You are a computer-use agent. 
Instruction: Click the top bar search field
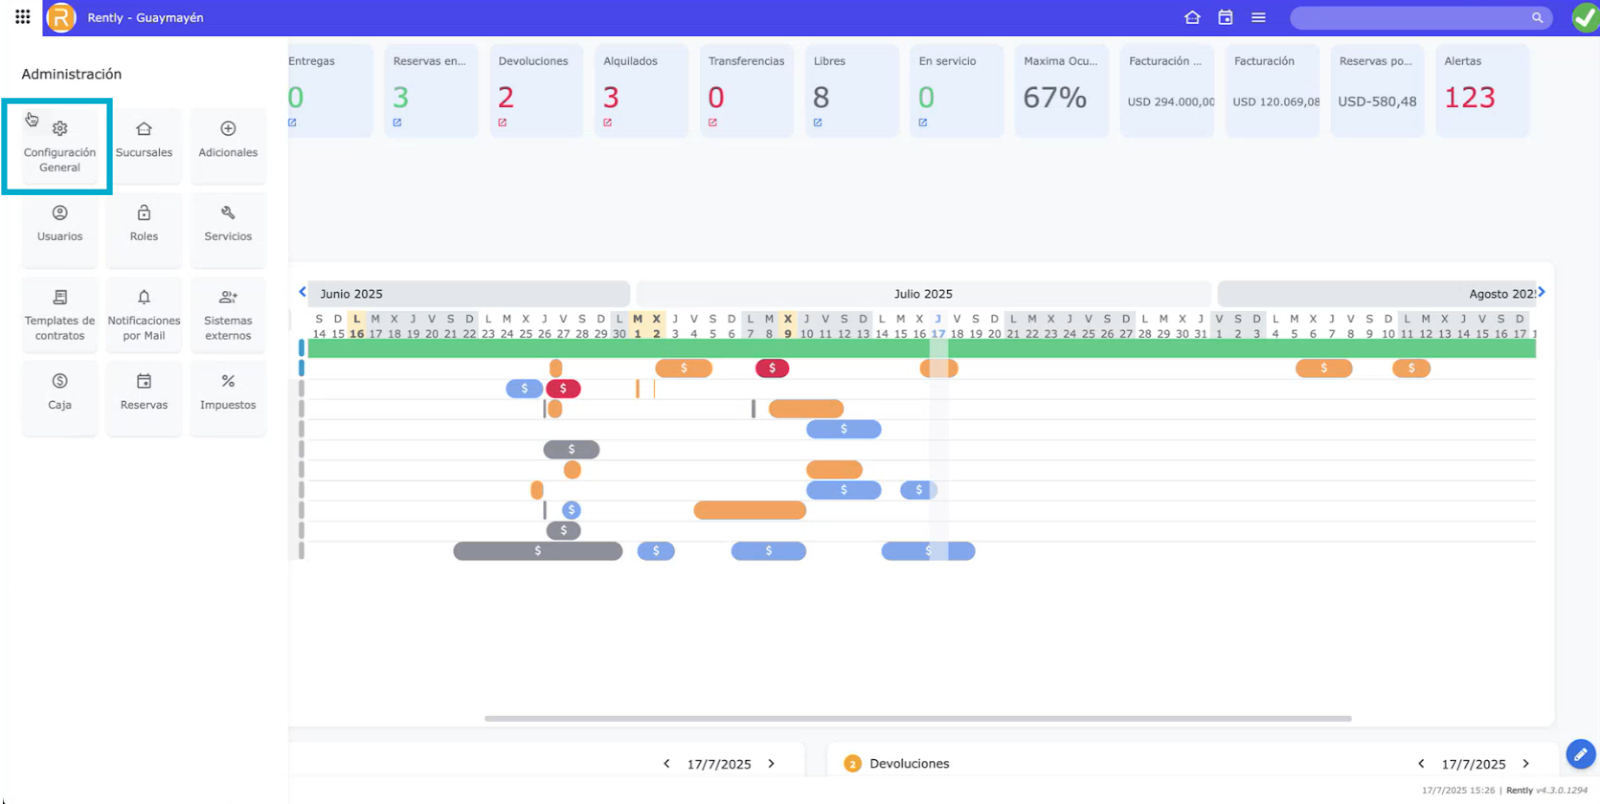1410,18
